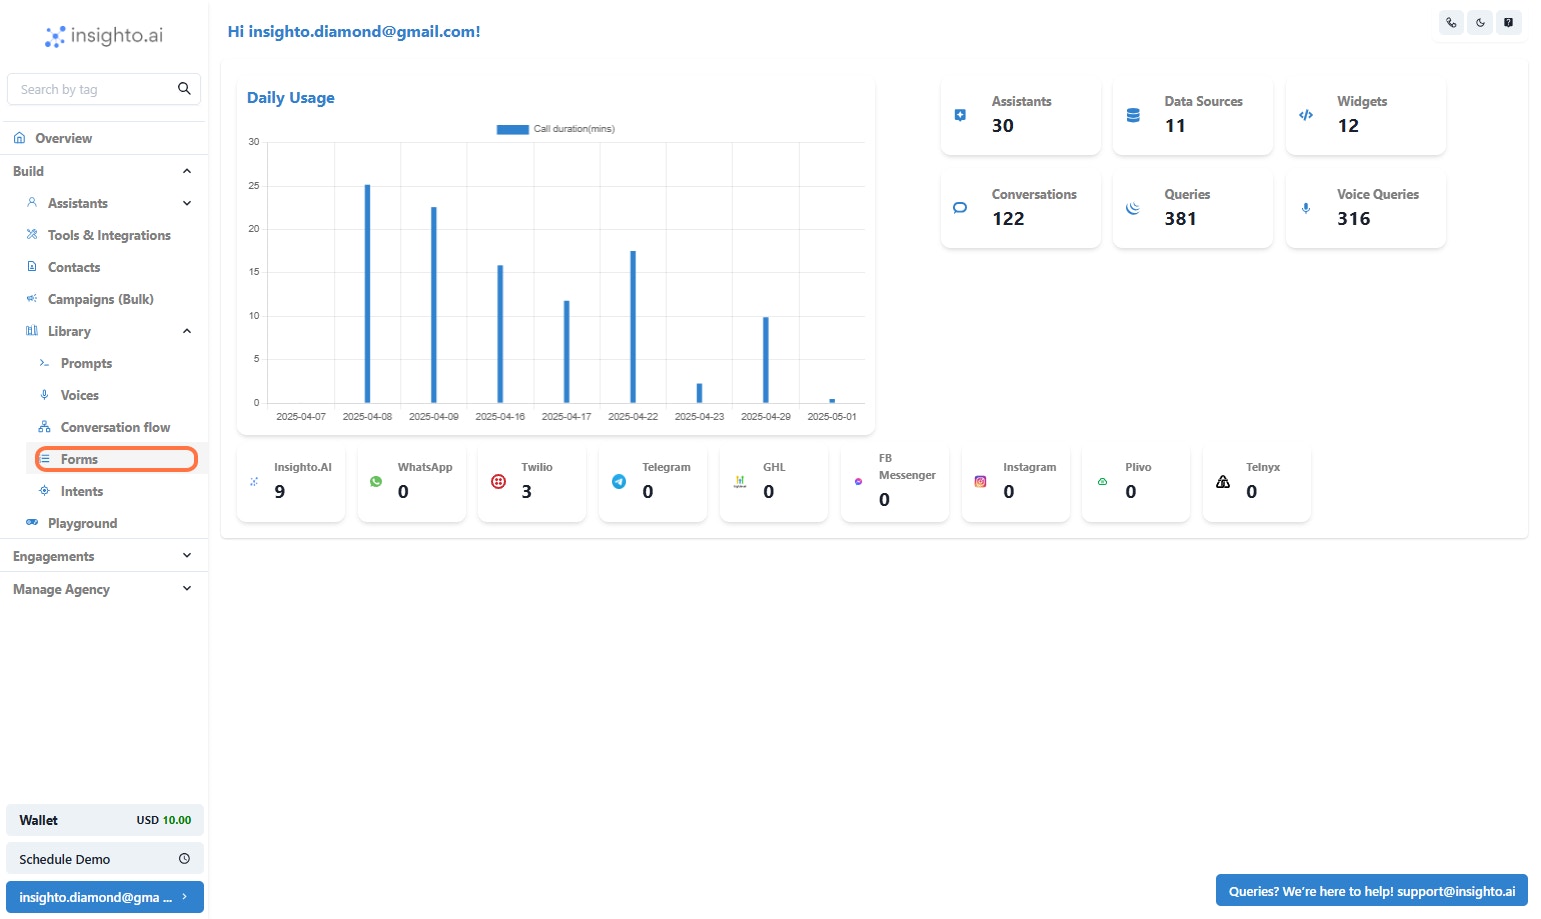Click the Schedule Demo button
This screenshot has height=919, width=1541.
click(105, 859)
